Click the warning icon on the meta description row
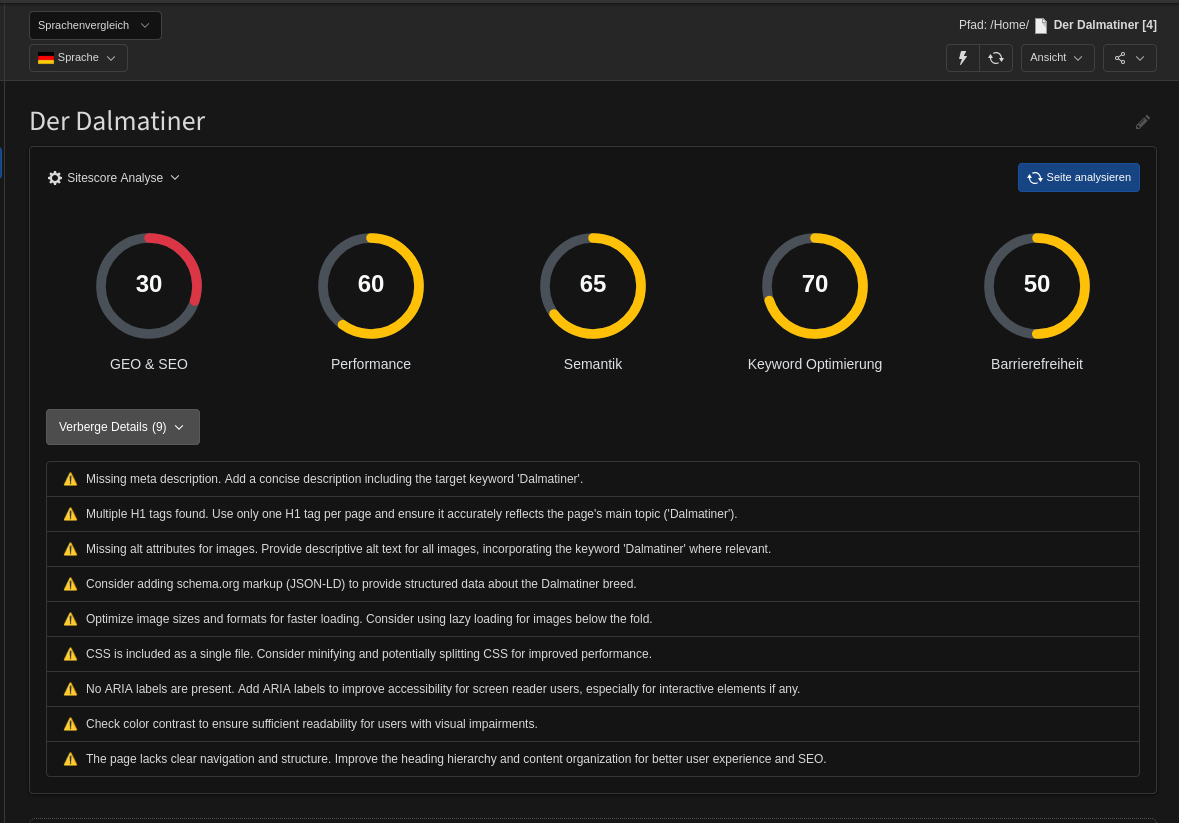 tap(70, 478)
